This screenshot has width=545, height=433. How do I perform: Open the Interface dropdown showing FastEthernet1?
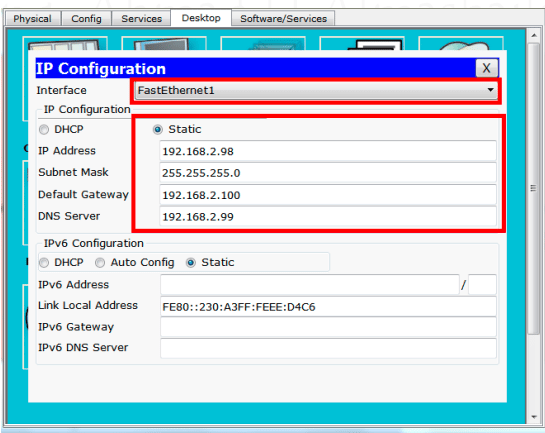point(316,90)
